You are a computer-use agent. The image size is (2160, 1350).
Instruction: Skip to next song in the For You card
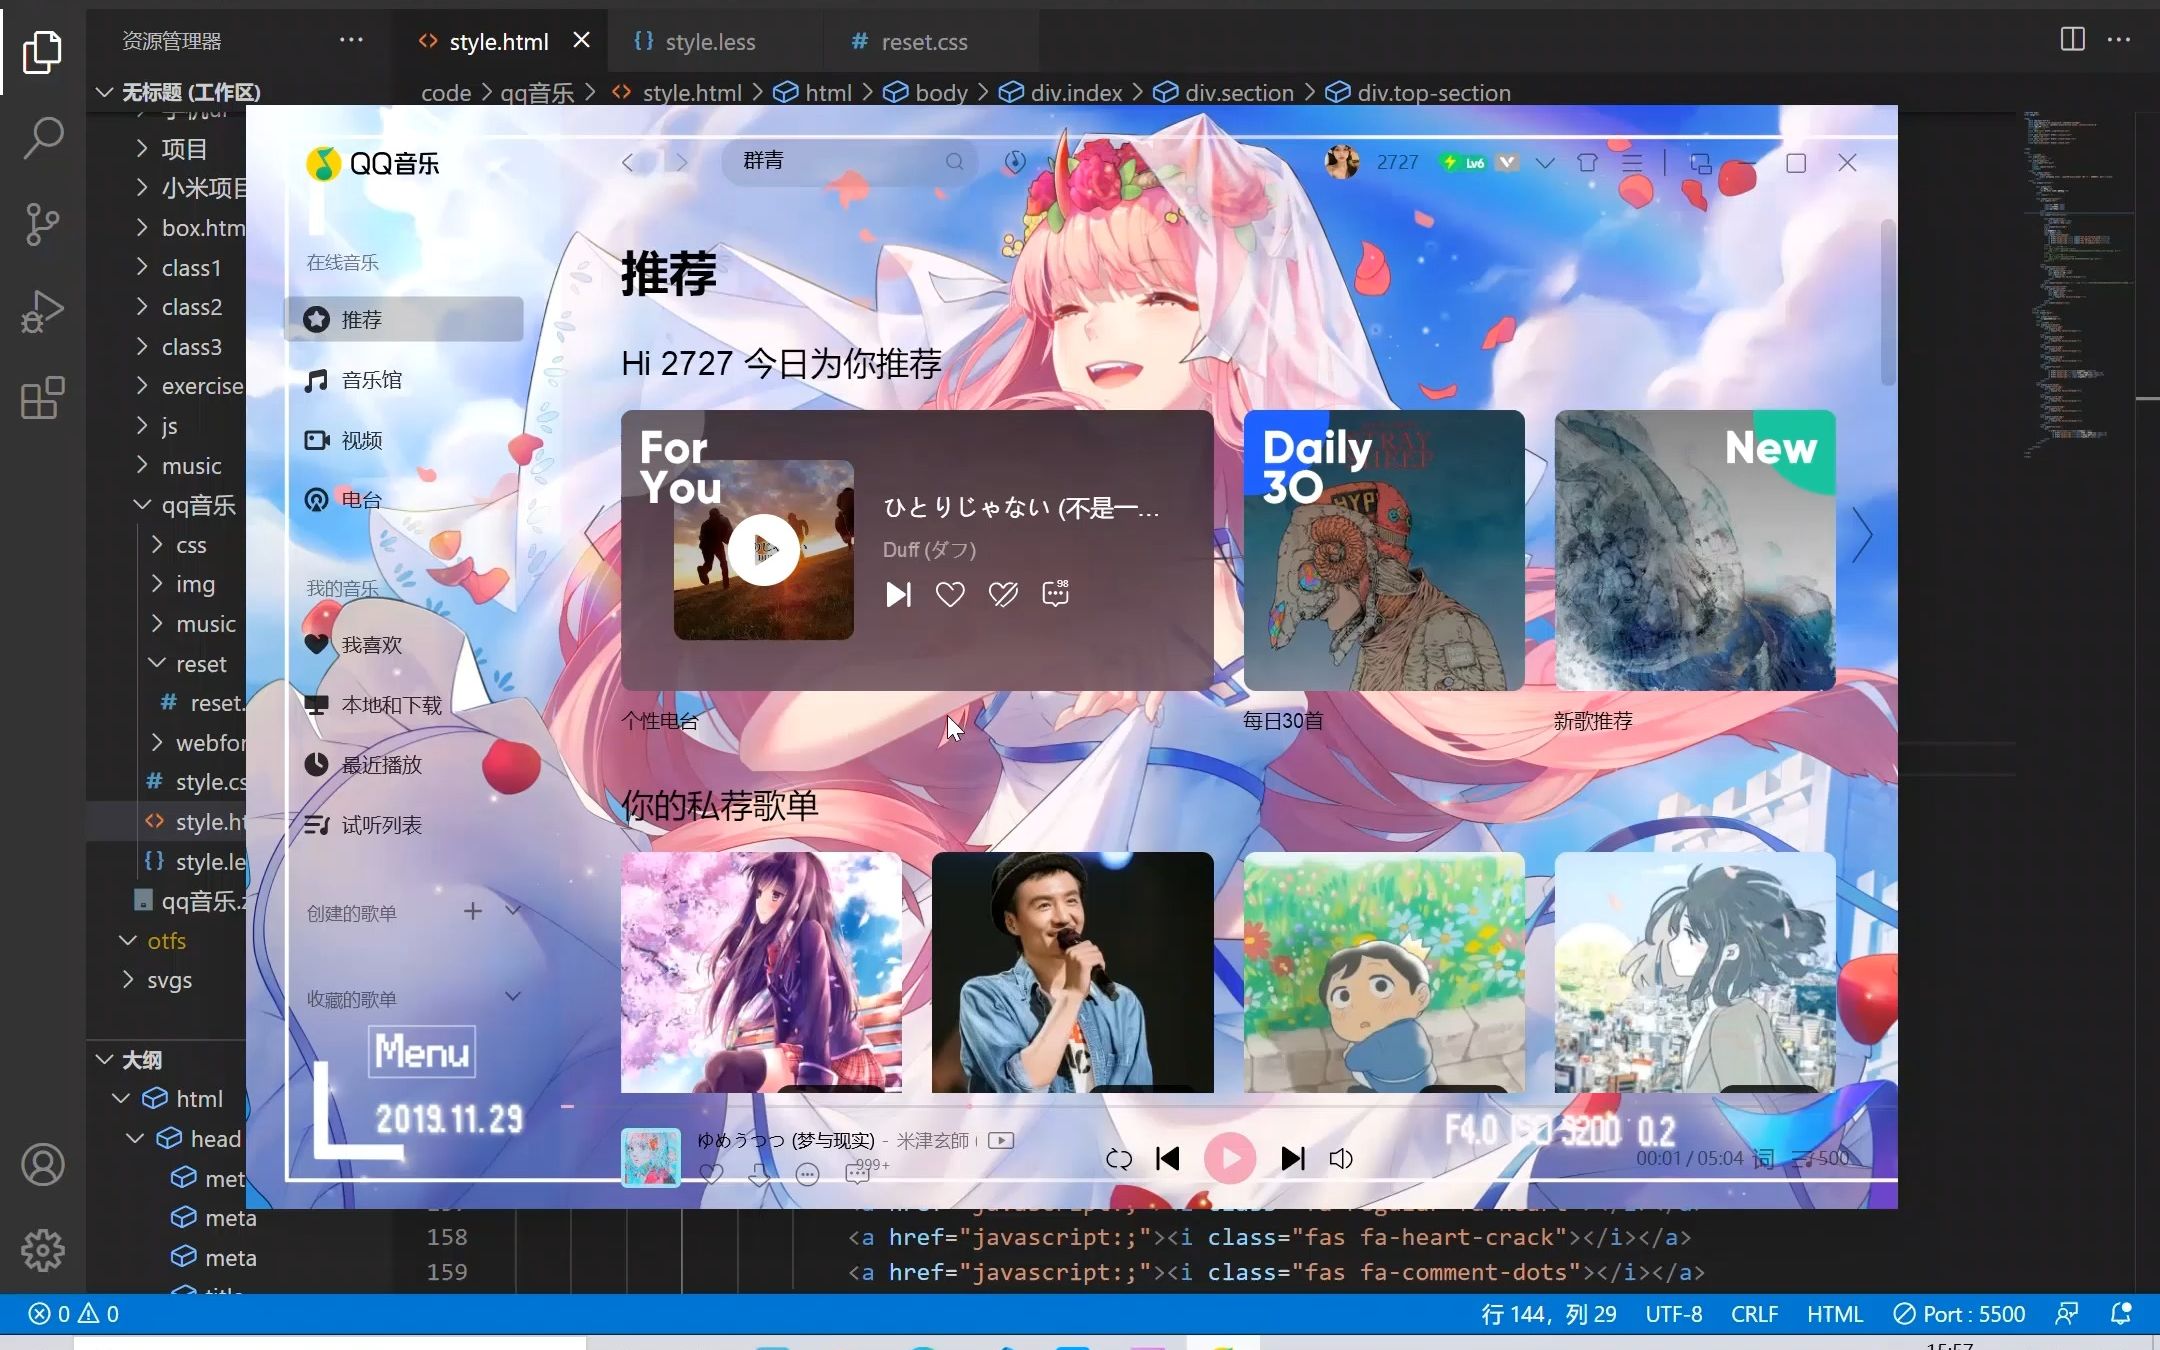point(898,595)
